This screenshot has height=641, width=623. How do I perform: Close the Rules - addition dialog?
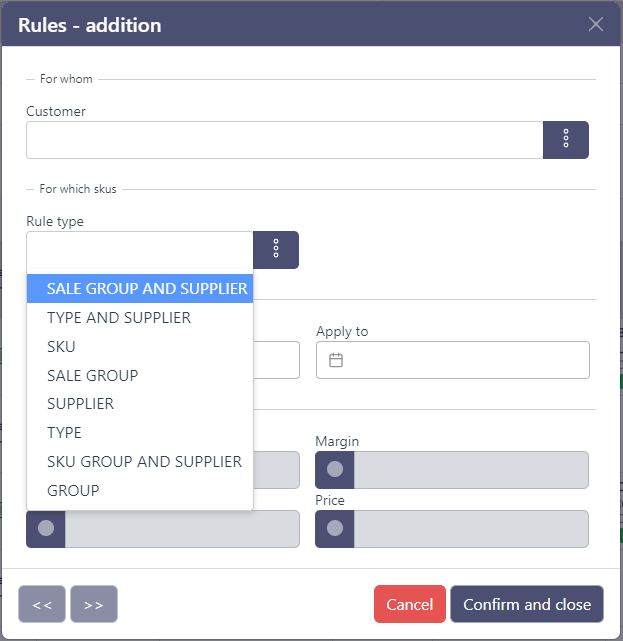coord(596,24)
